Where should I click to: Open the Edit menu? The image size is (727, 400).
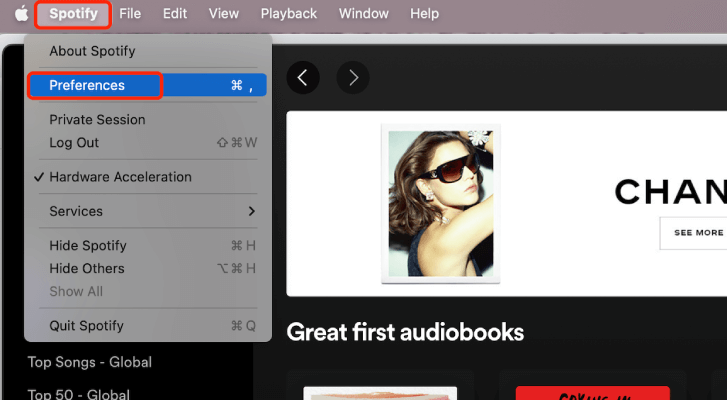175,14
